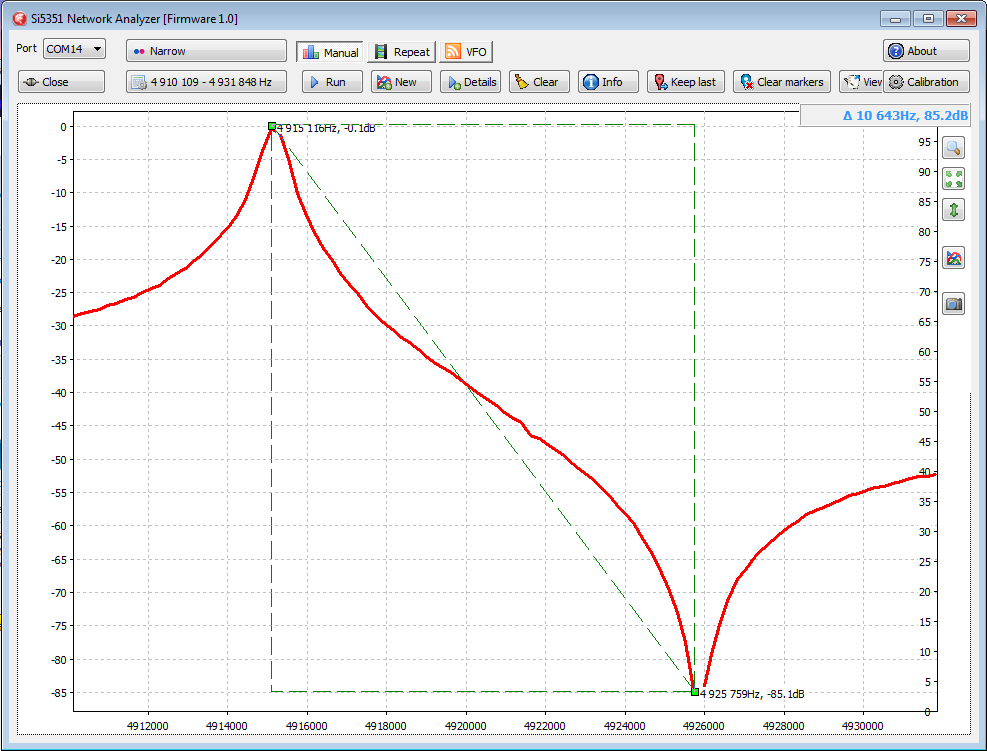
Task: Close the serial port connection
Action: pos(61,82)
